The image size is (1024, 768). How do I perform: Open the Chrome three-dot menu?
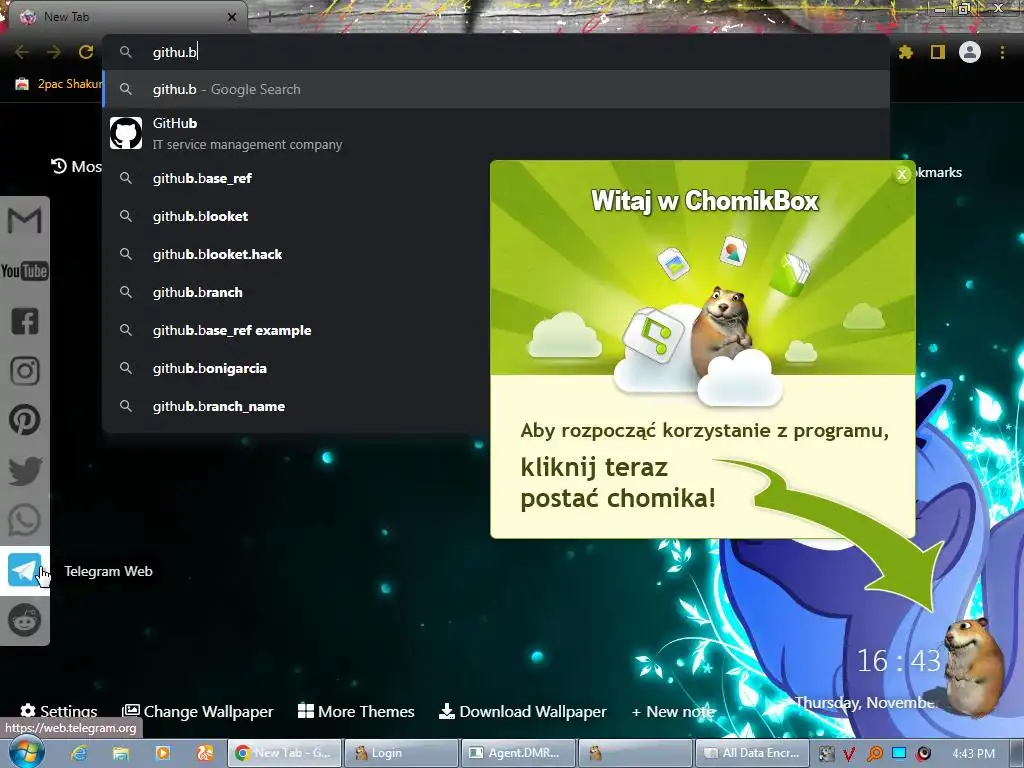(x=1002, y=52)
